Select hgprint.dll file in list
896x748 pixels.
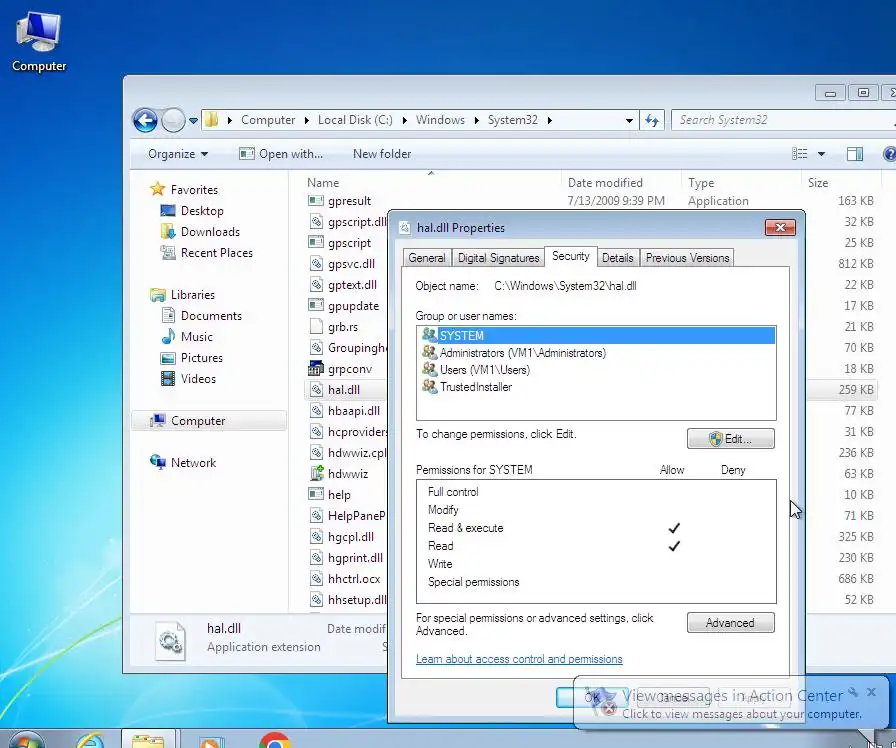click(355, 558)
